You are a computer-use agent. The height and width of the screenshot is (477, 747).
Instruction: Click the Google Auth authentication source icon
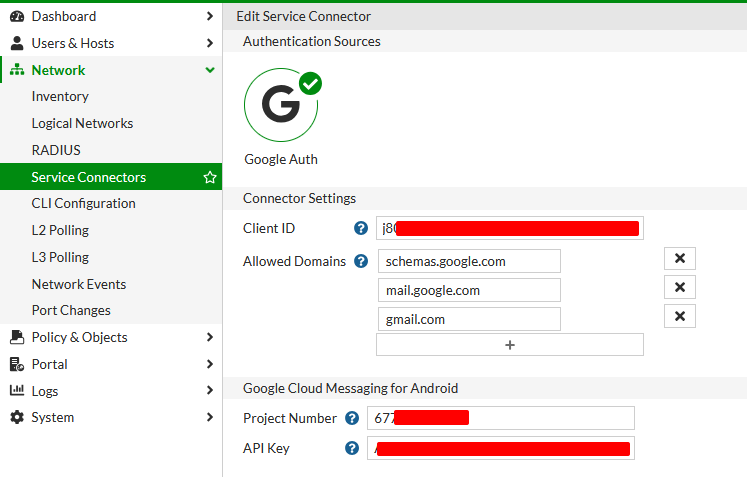pos(281,105)
